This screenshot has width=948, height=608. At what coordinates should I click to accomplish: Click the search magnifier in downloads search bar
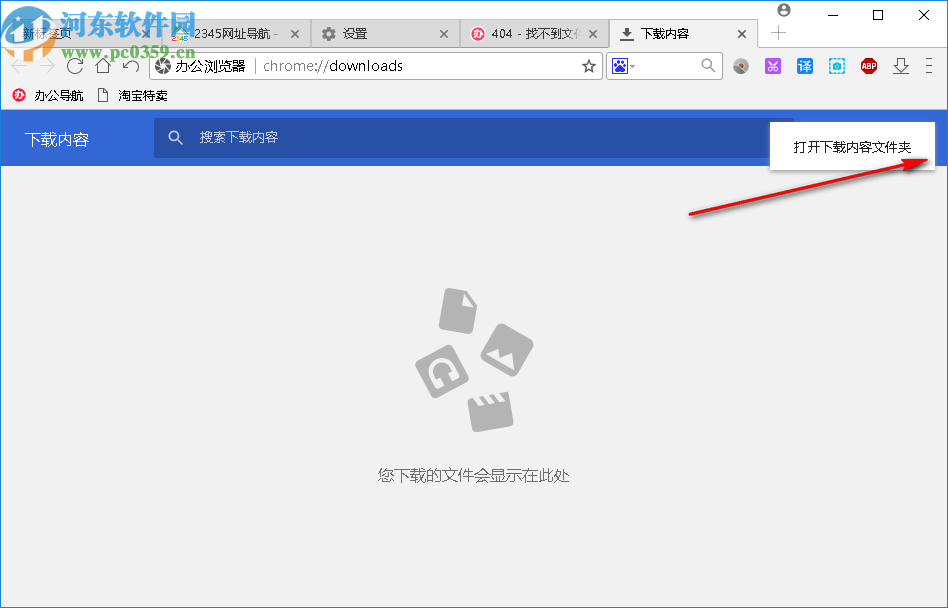click(x=176, y=137)
